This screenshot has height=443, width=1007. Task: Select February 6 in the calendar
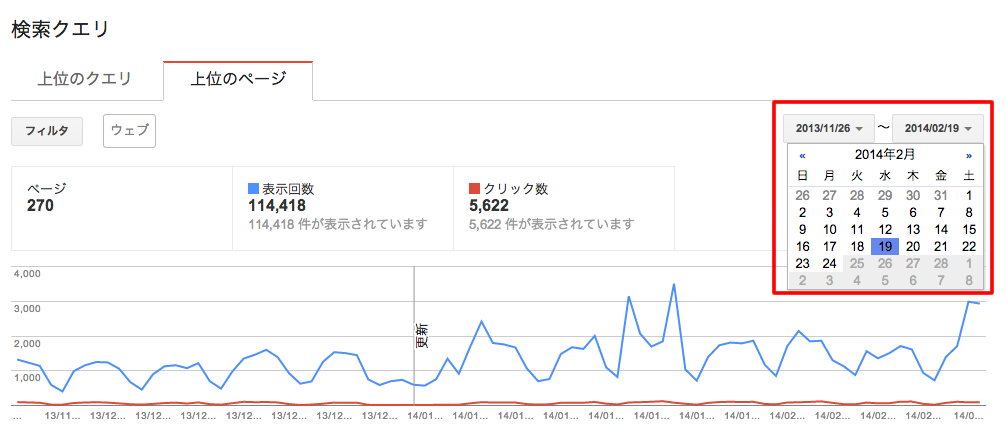(913, 213)
